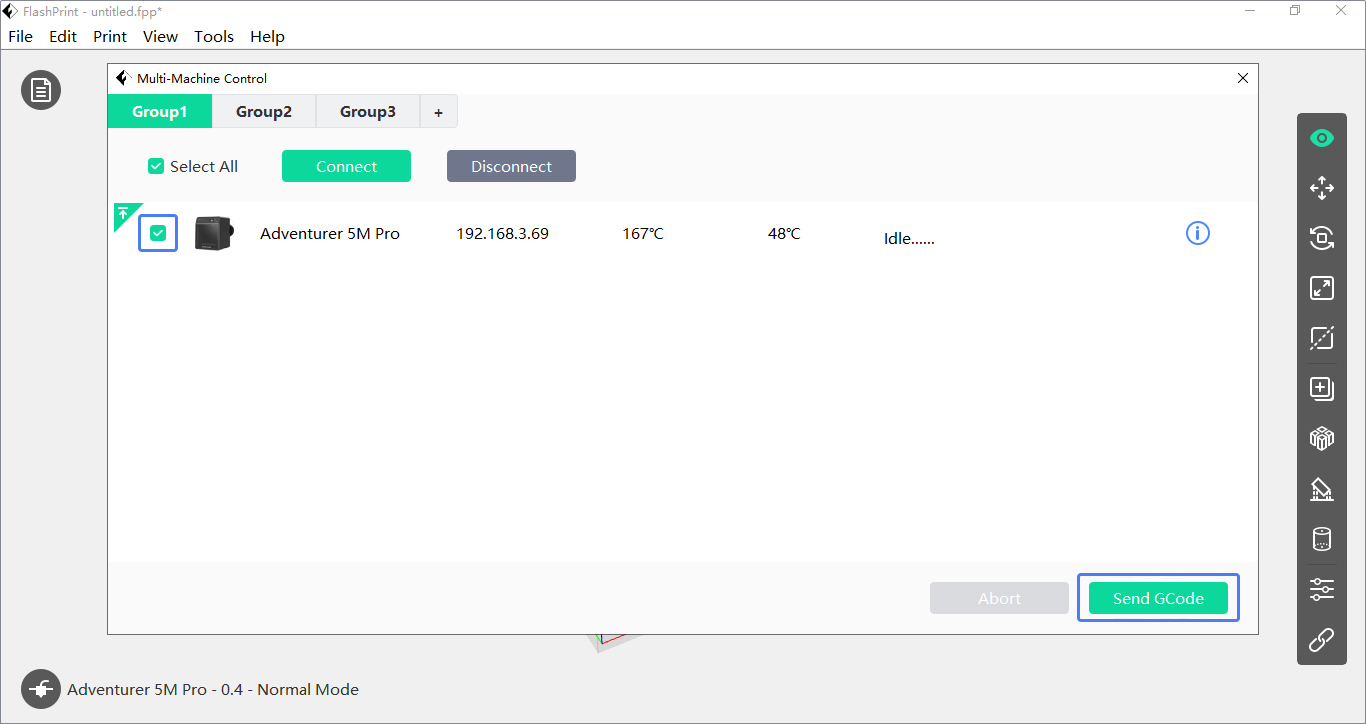
Task: Click the FlashPrint app icon in title bar
Action: (11, 11)
